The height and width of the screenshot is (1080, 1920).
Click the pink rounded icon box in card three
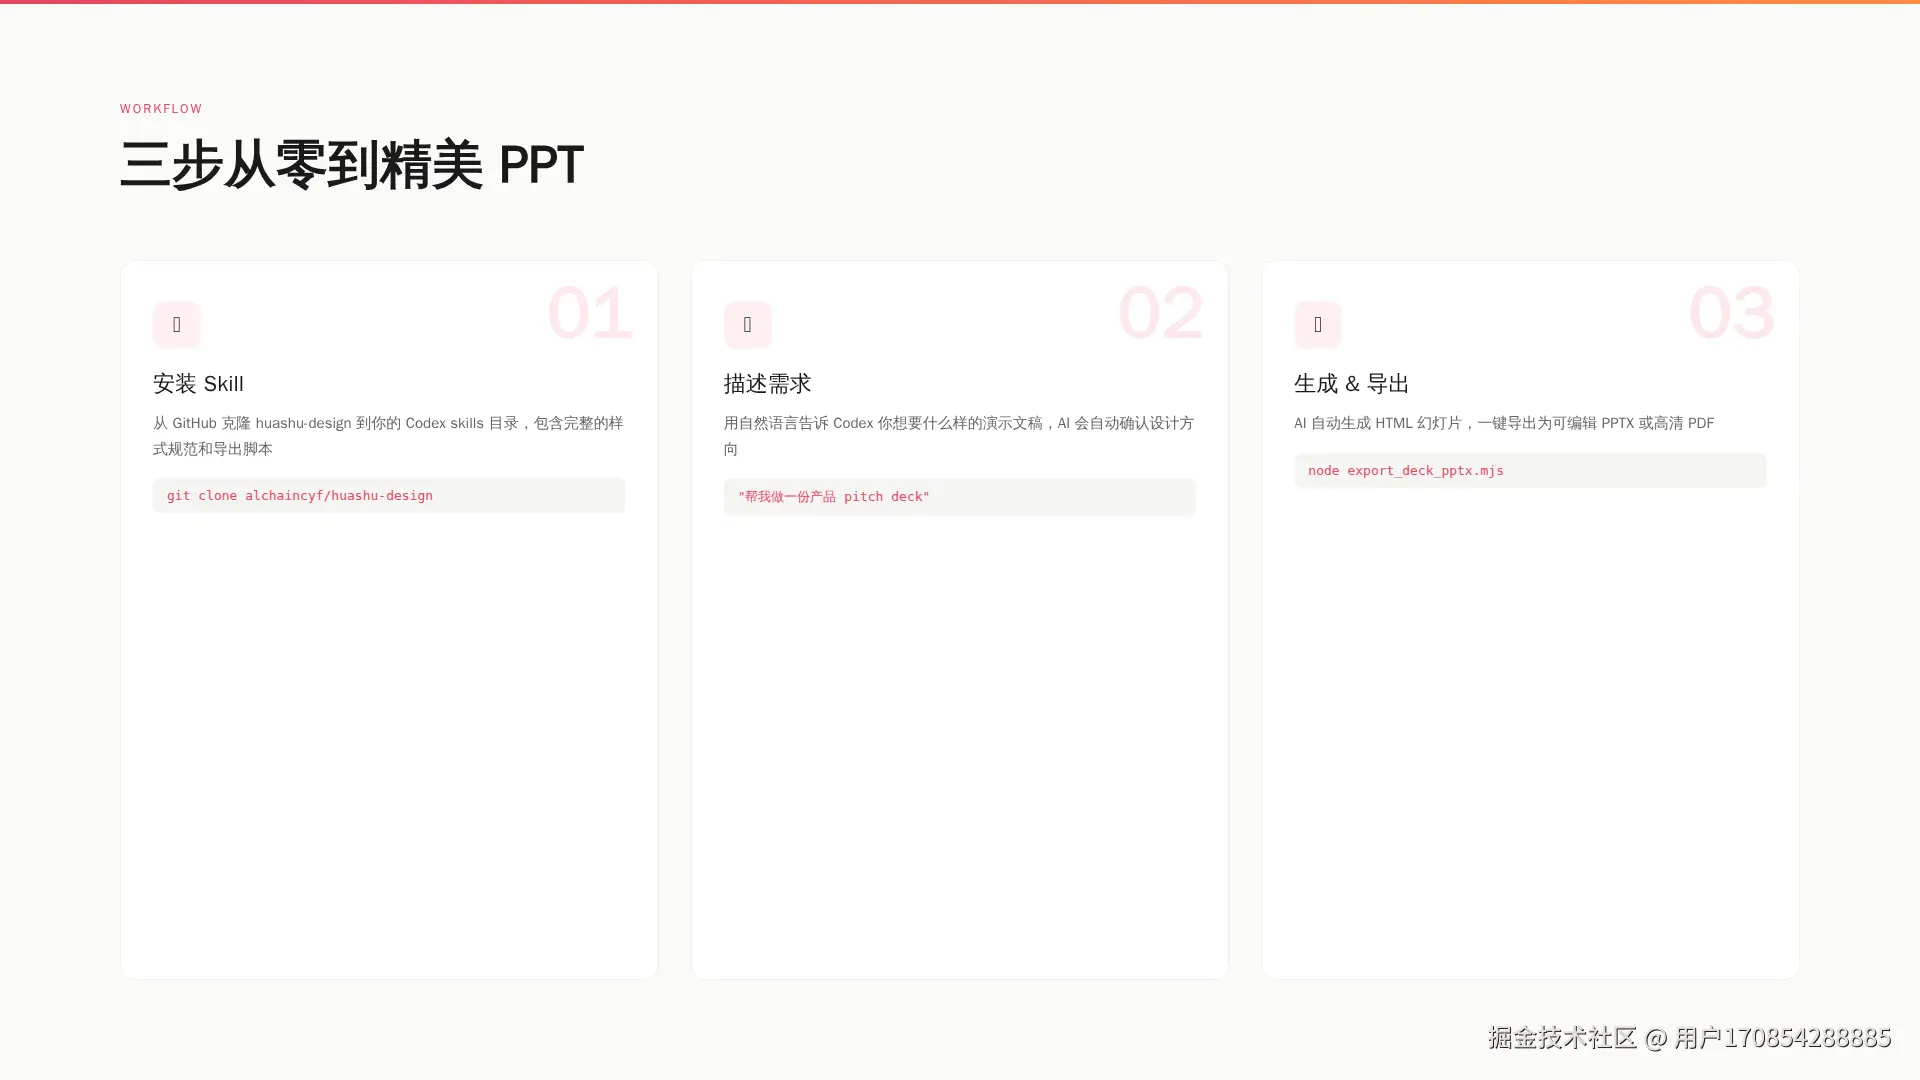pos(1317,325)
